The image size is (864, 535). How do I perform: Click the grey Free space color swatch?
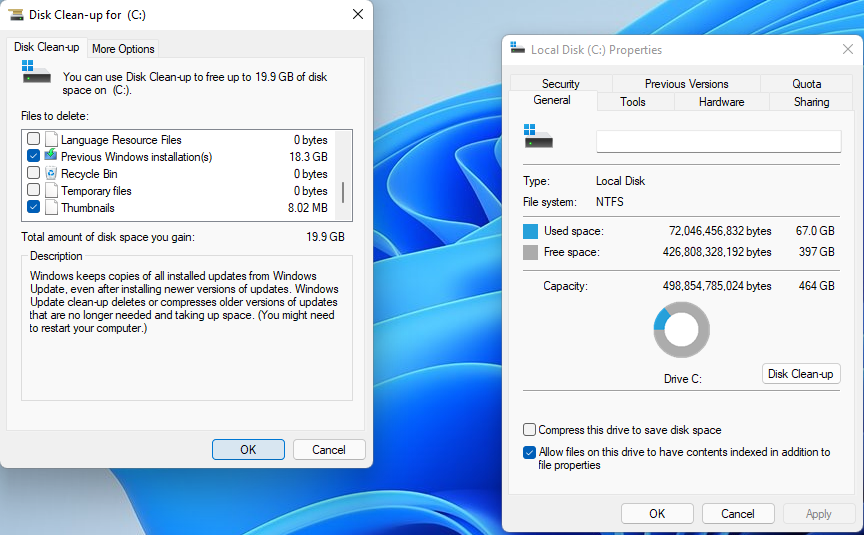click(x=530, y=252)
